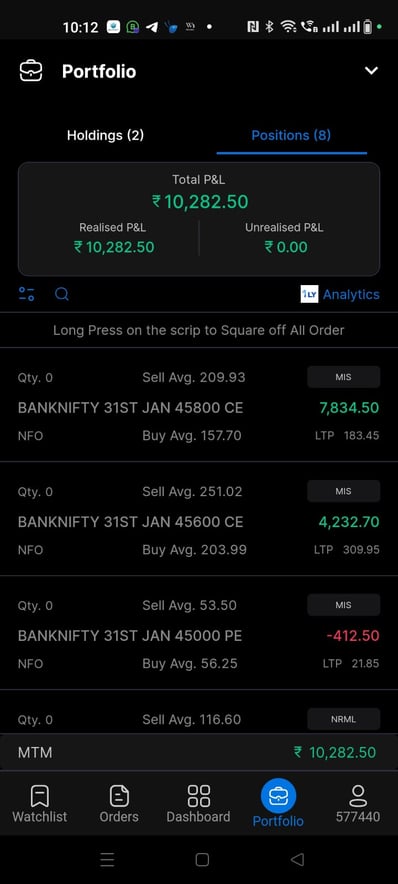Open the filter settings icon
Image resolution: width=398 pixels, height=884 pixels.
tap(26, 294)
